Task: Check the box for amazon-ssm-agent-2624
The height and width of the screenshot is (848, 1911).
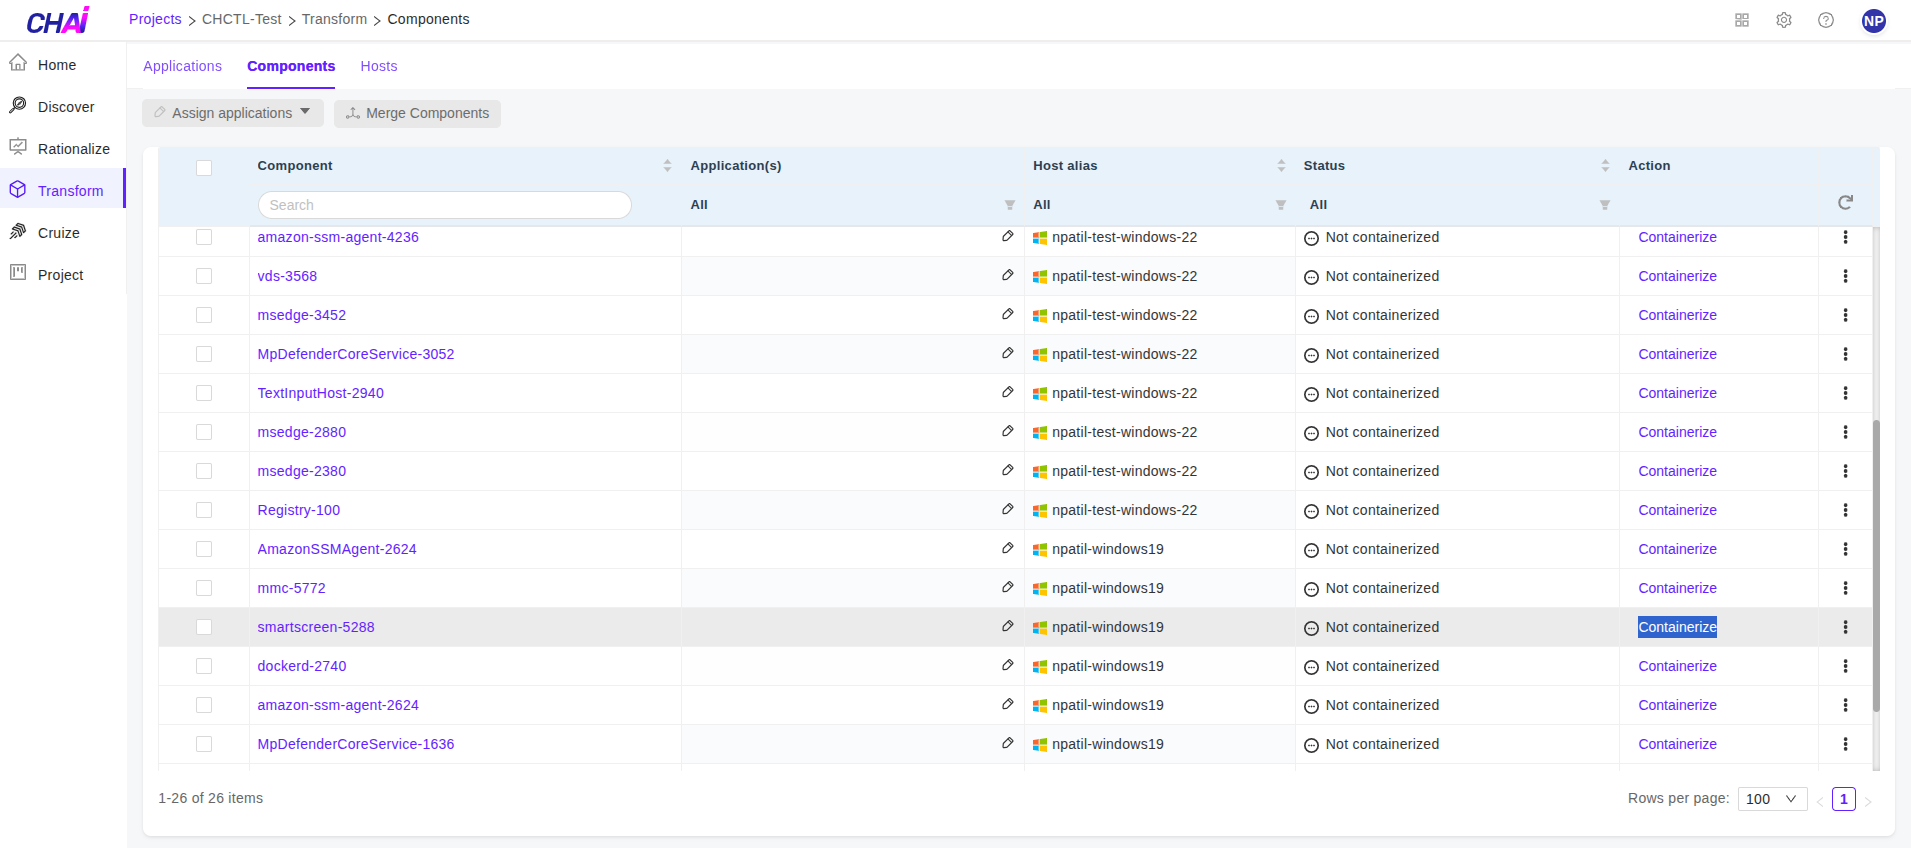Action: [204, 705]
